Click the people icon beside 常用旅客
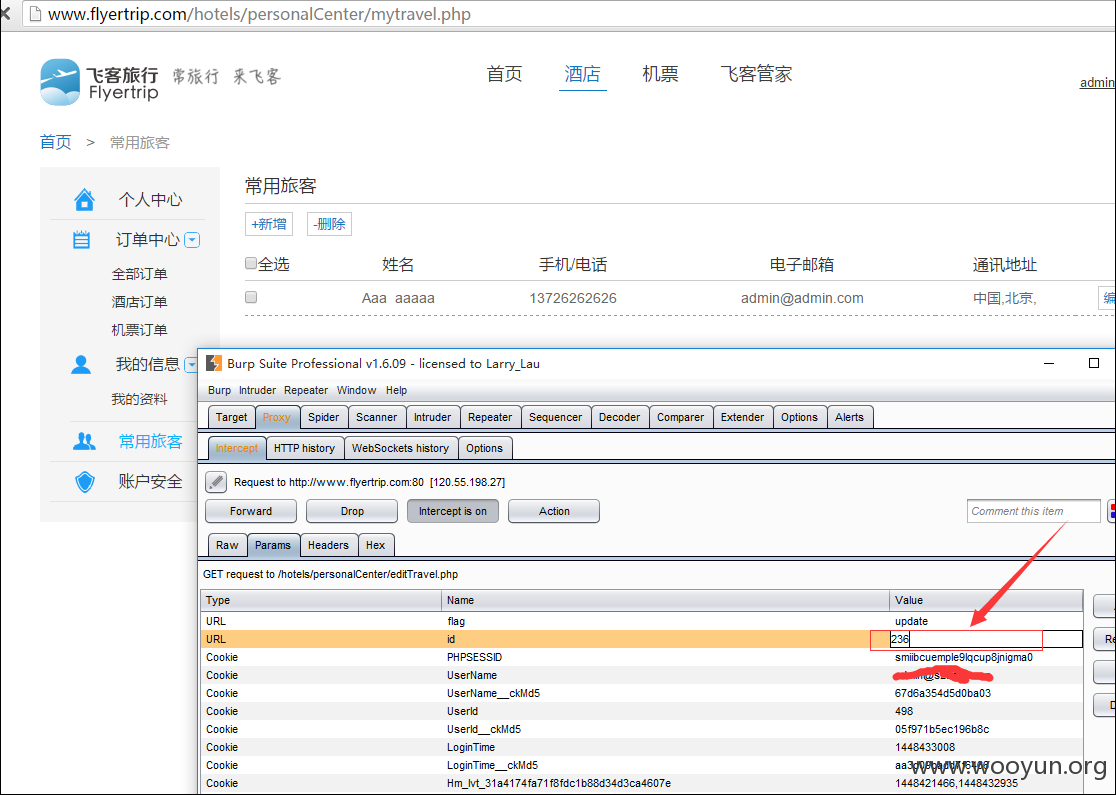The width and height of the screenshot is (1116, 795). click(84, 441)
